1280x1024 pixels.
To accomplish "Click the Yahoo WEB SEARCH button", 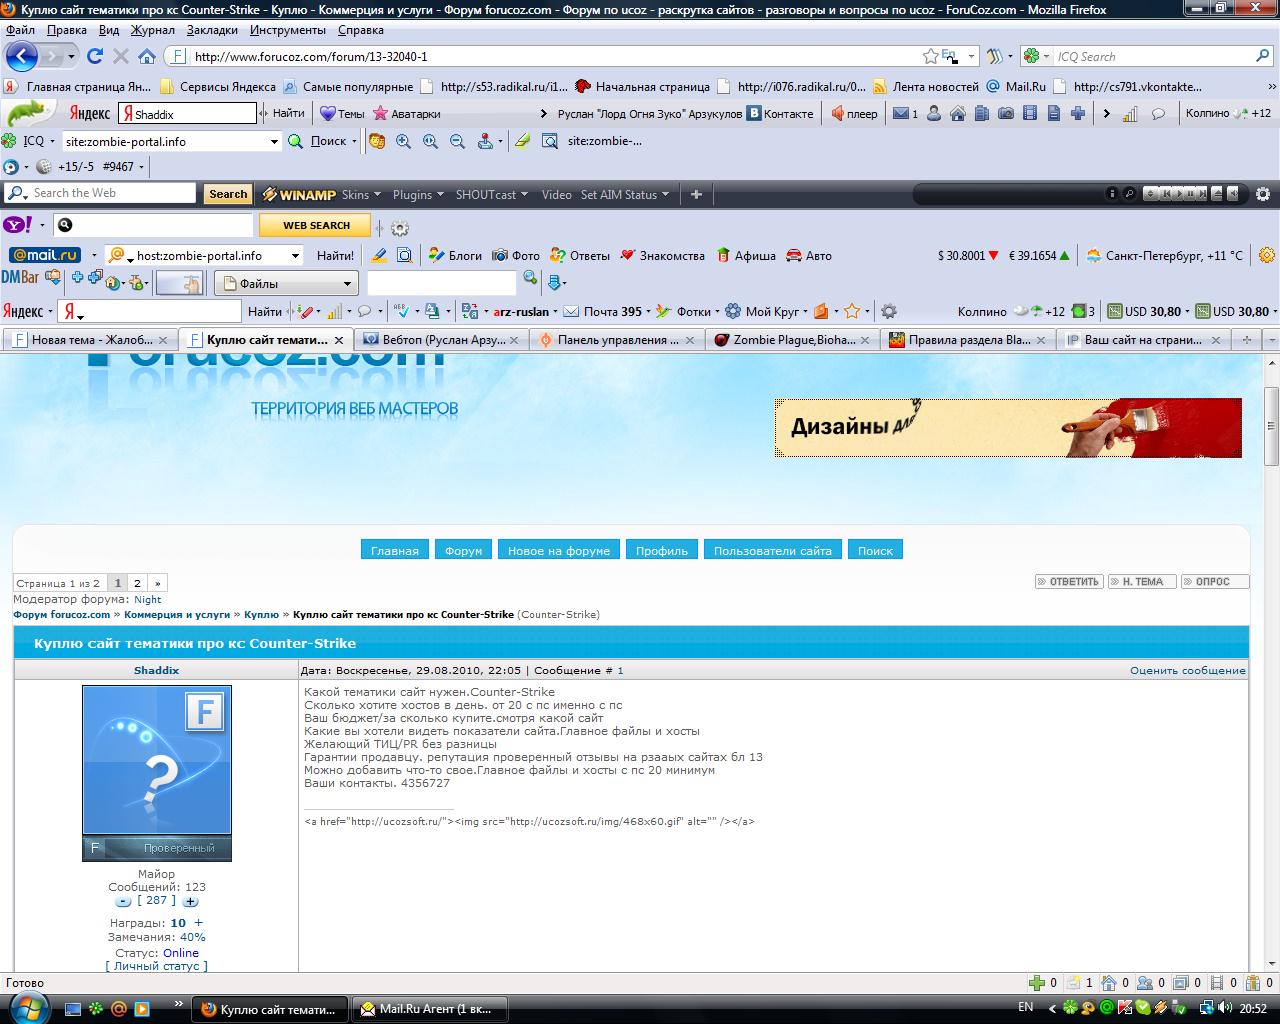I will 315,226.
